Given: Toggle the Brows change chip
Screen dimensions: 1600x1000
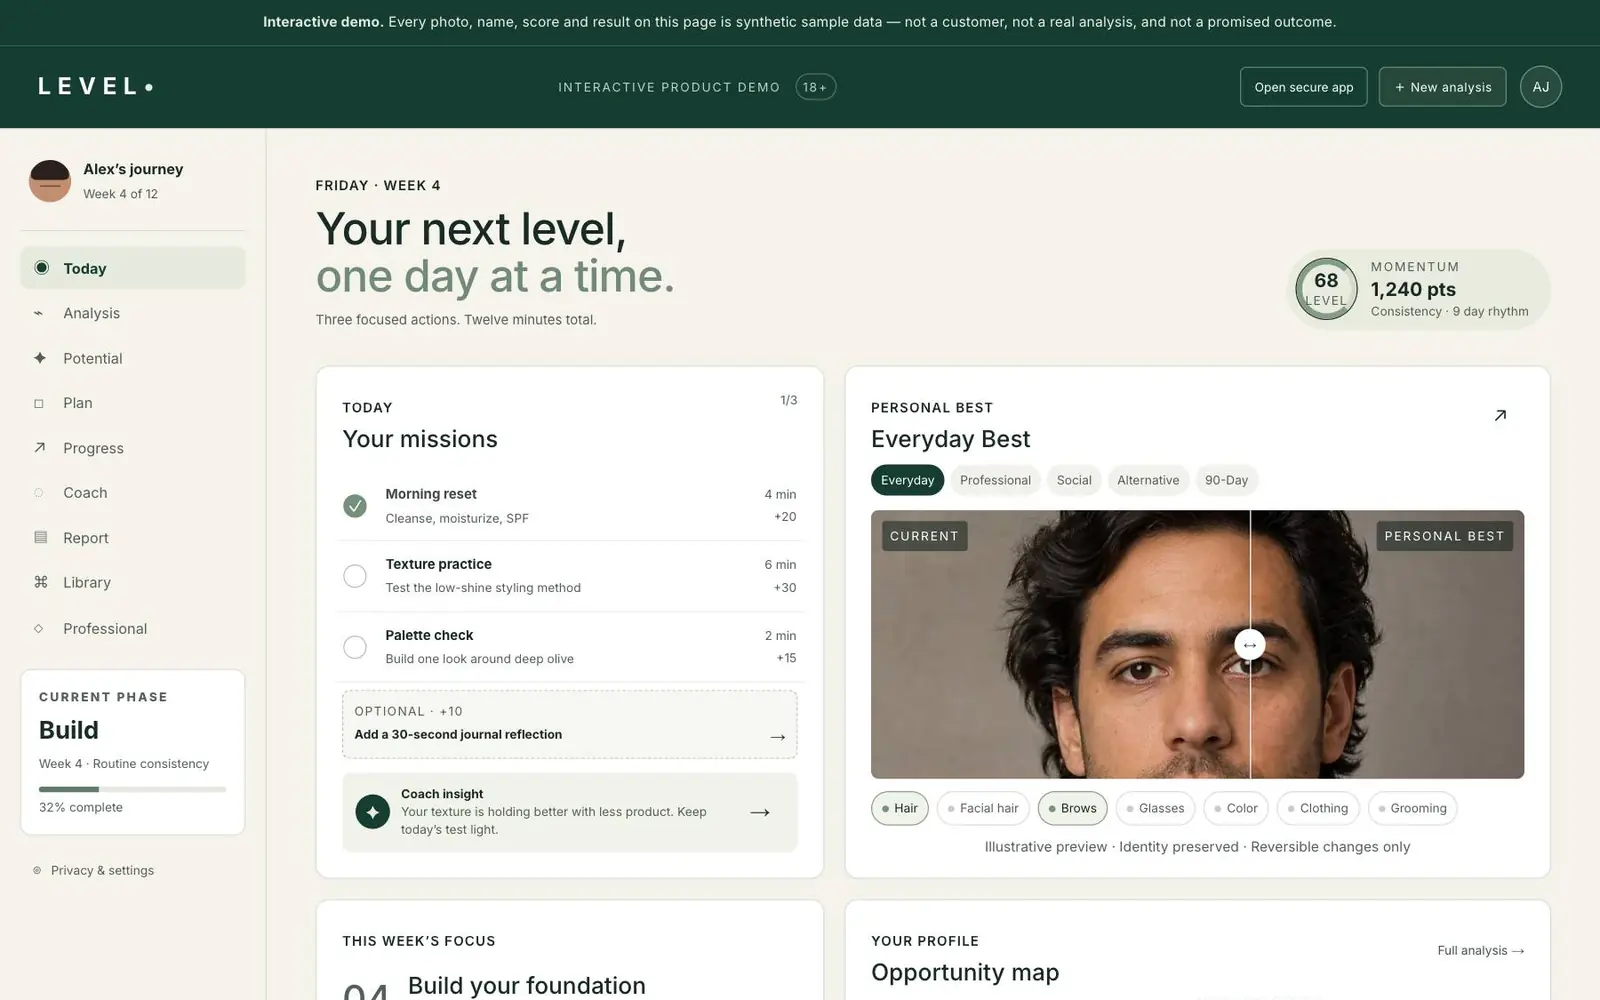Looking at the screenshot, I should coord(1072,808).
